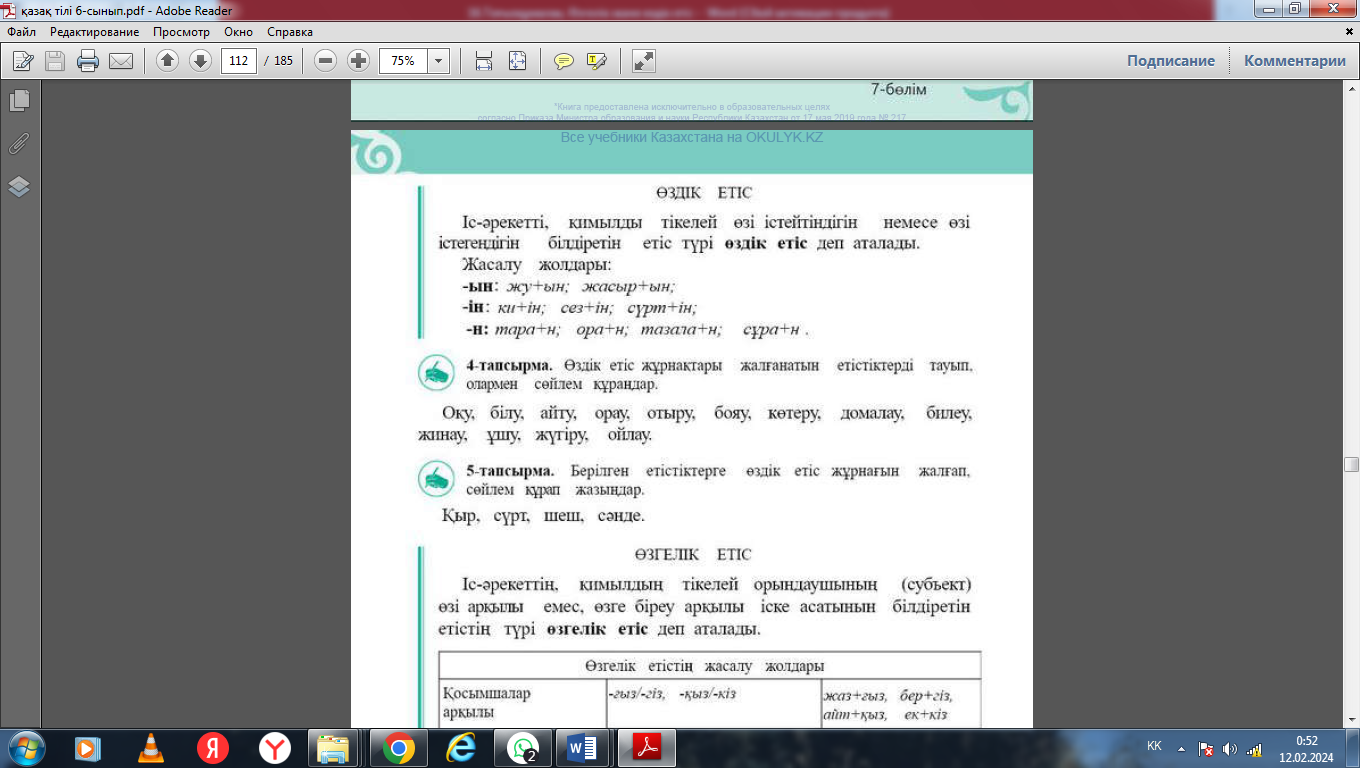
Task: Click the "7-бөлім" section label
Action: 899,90
